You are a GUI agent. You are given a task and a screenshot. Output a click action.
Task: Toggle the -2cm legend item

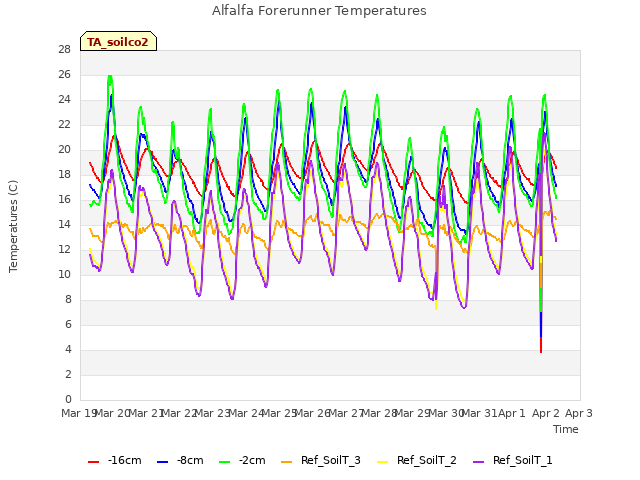pyautogui.click(x=242, y=460)
